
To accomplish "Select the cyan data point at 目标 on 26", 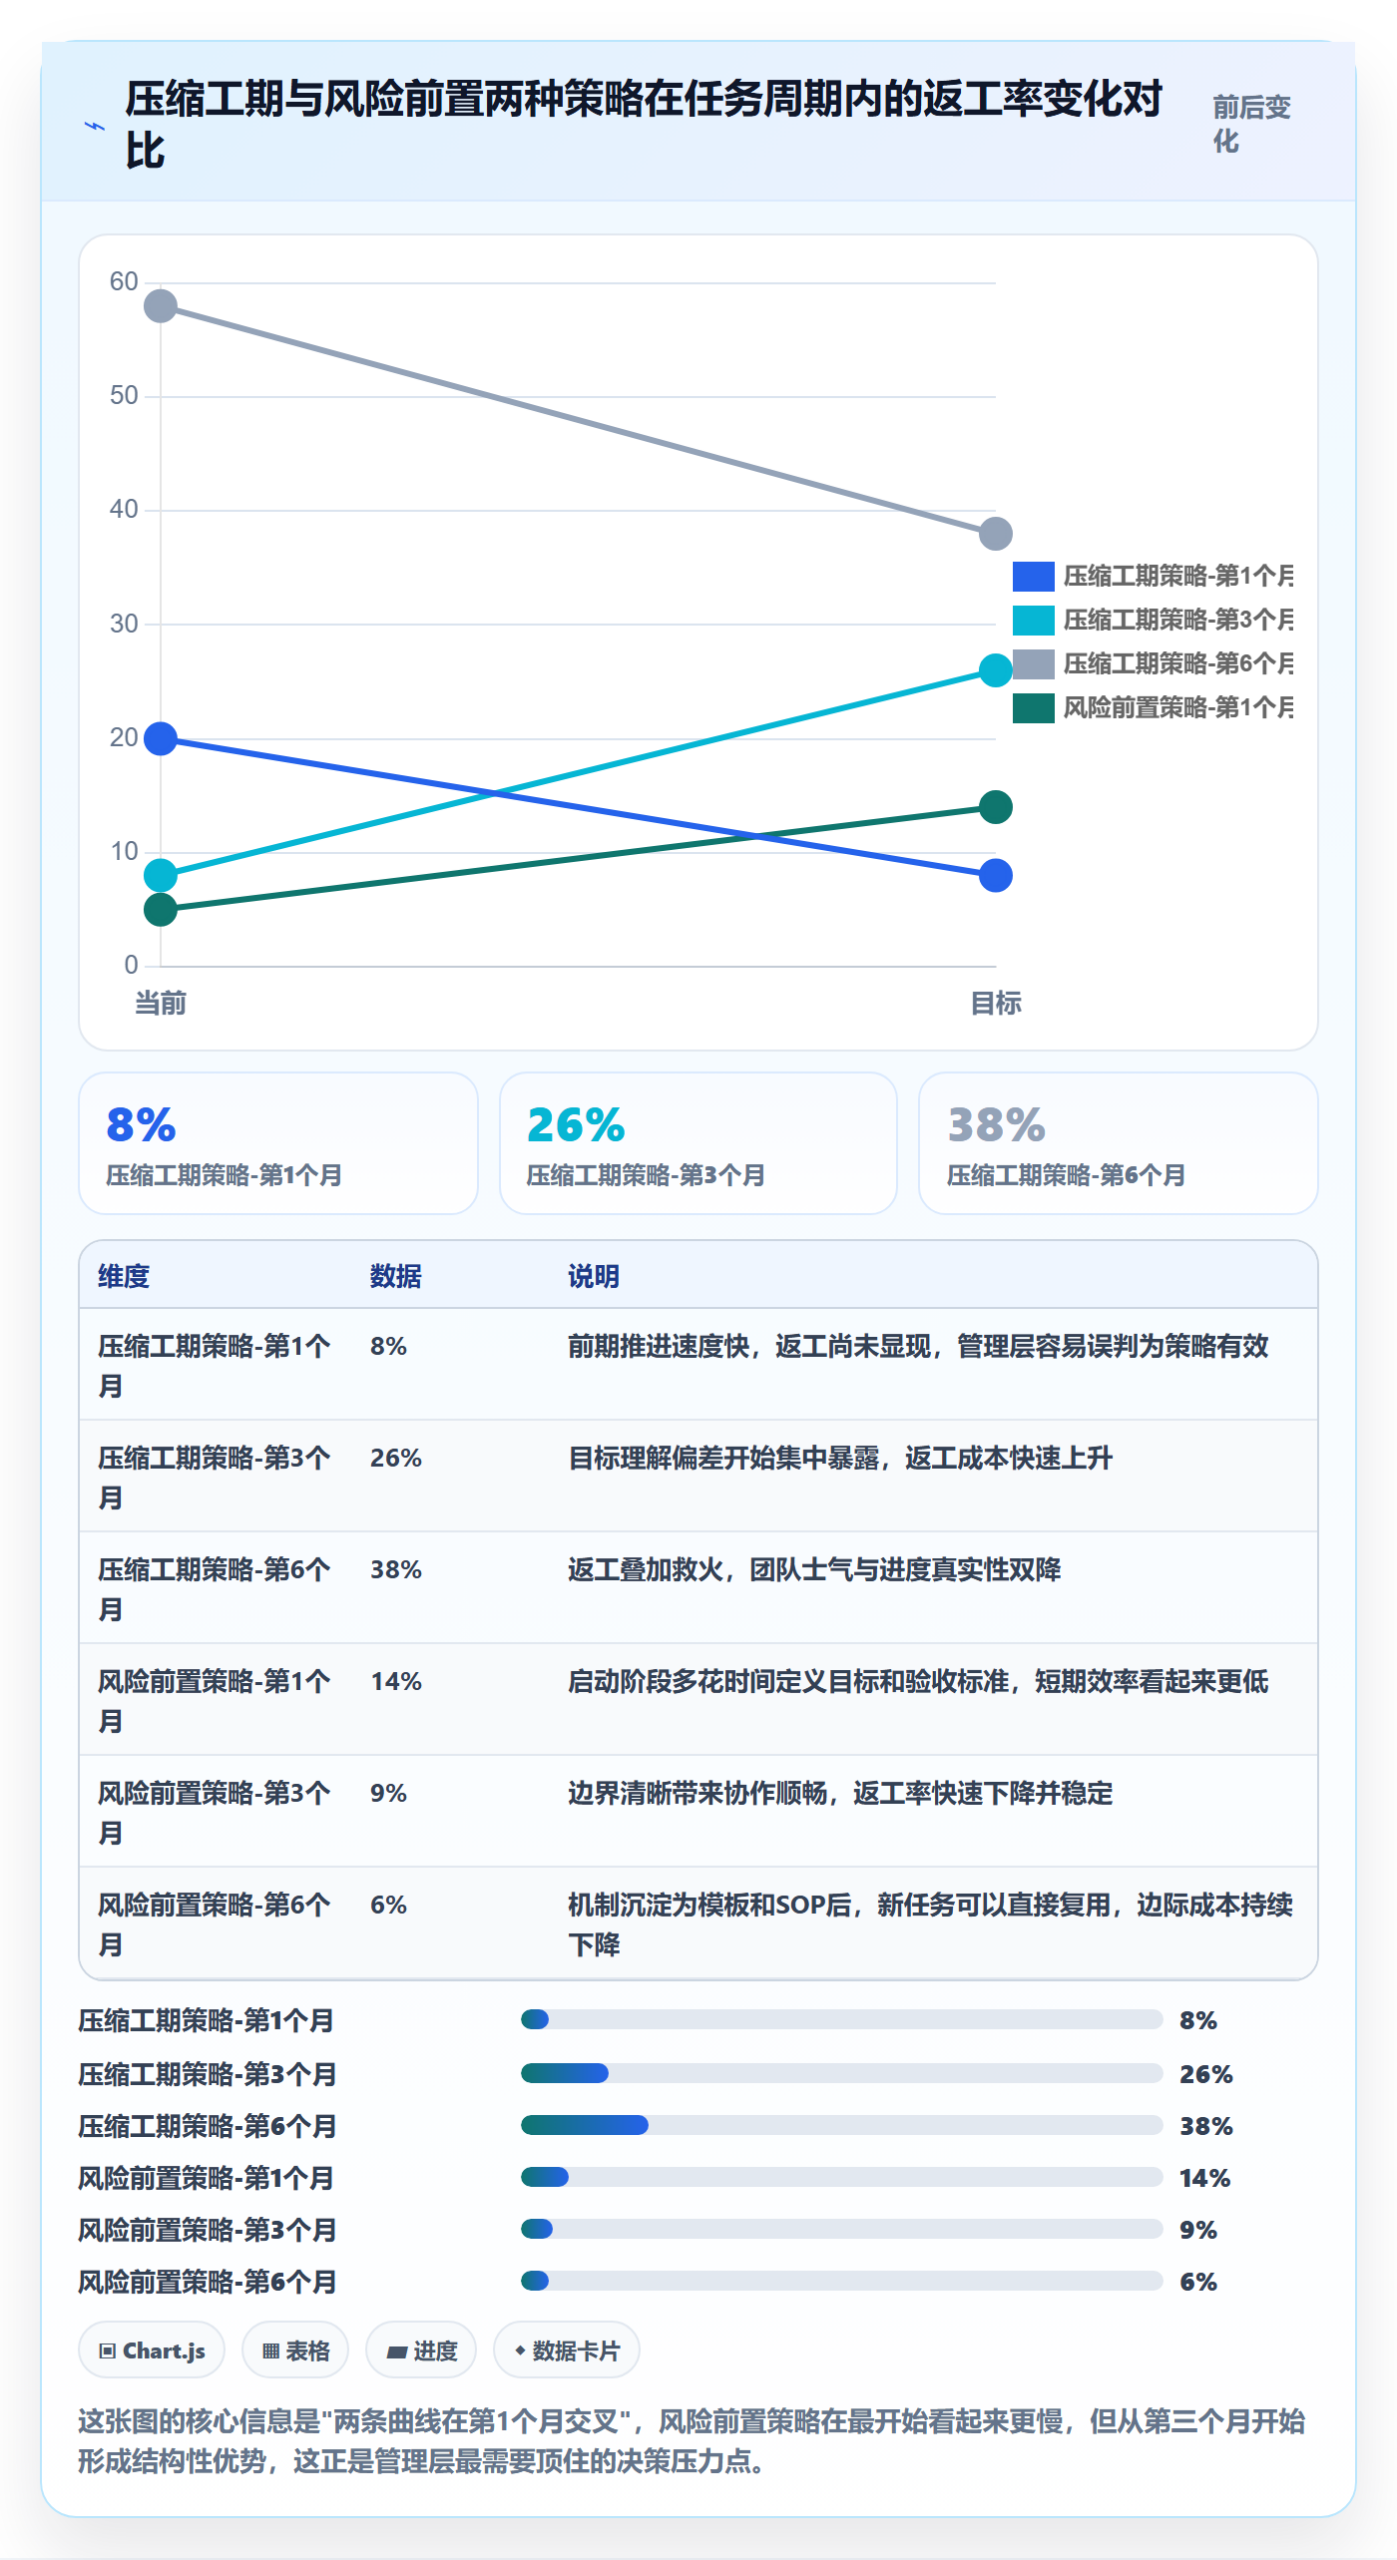I will tap(995, 670).
